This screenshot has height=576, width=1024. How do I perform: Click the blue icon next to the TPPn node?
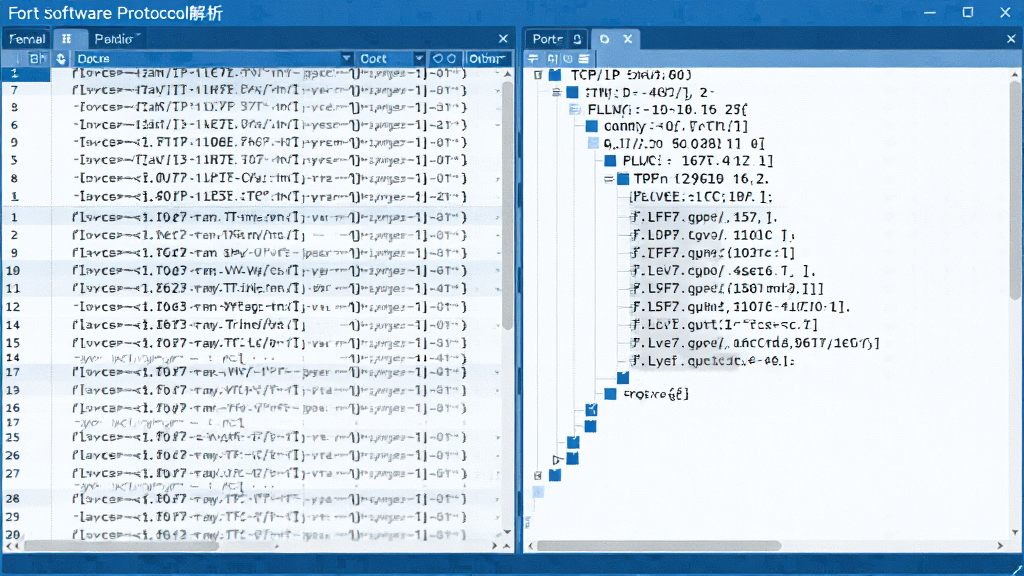[623, 179]
